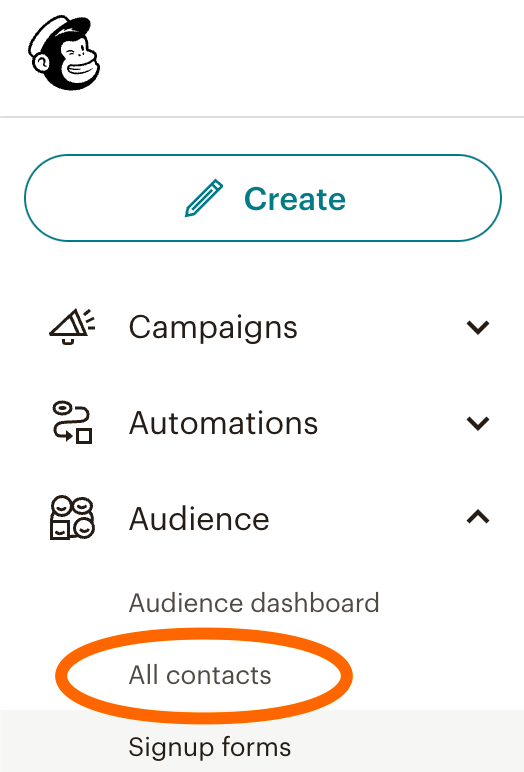Select the Campaigns megaphone icon
This screenshot has height=772, width=524.
point(72,326)
